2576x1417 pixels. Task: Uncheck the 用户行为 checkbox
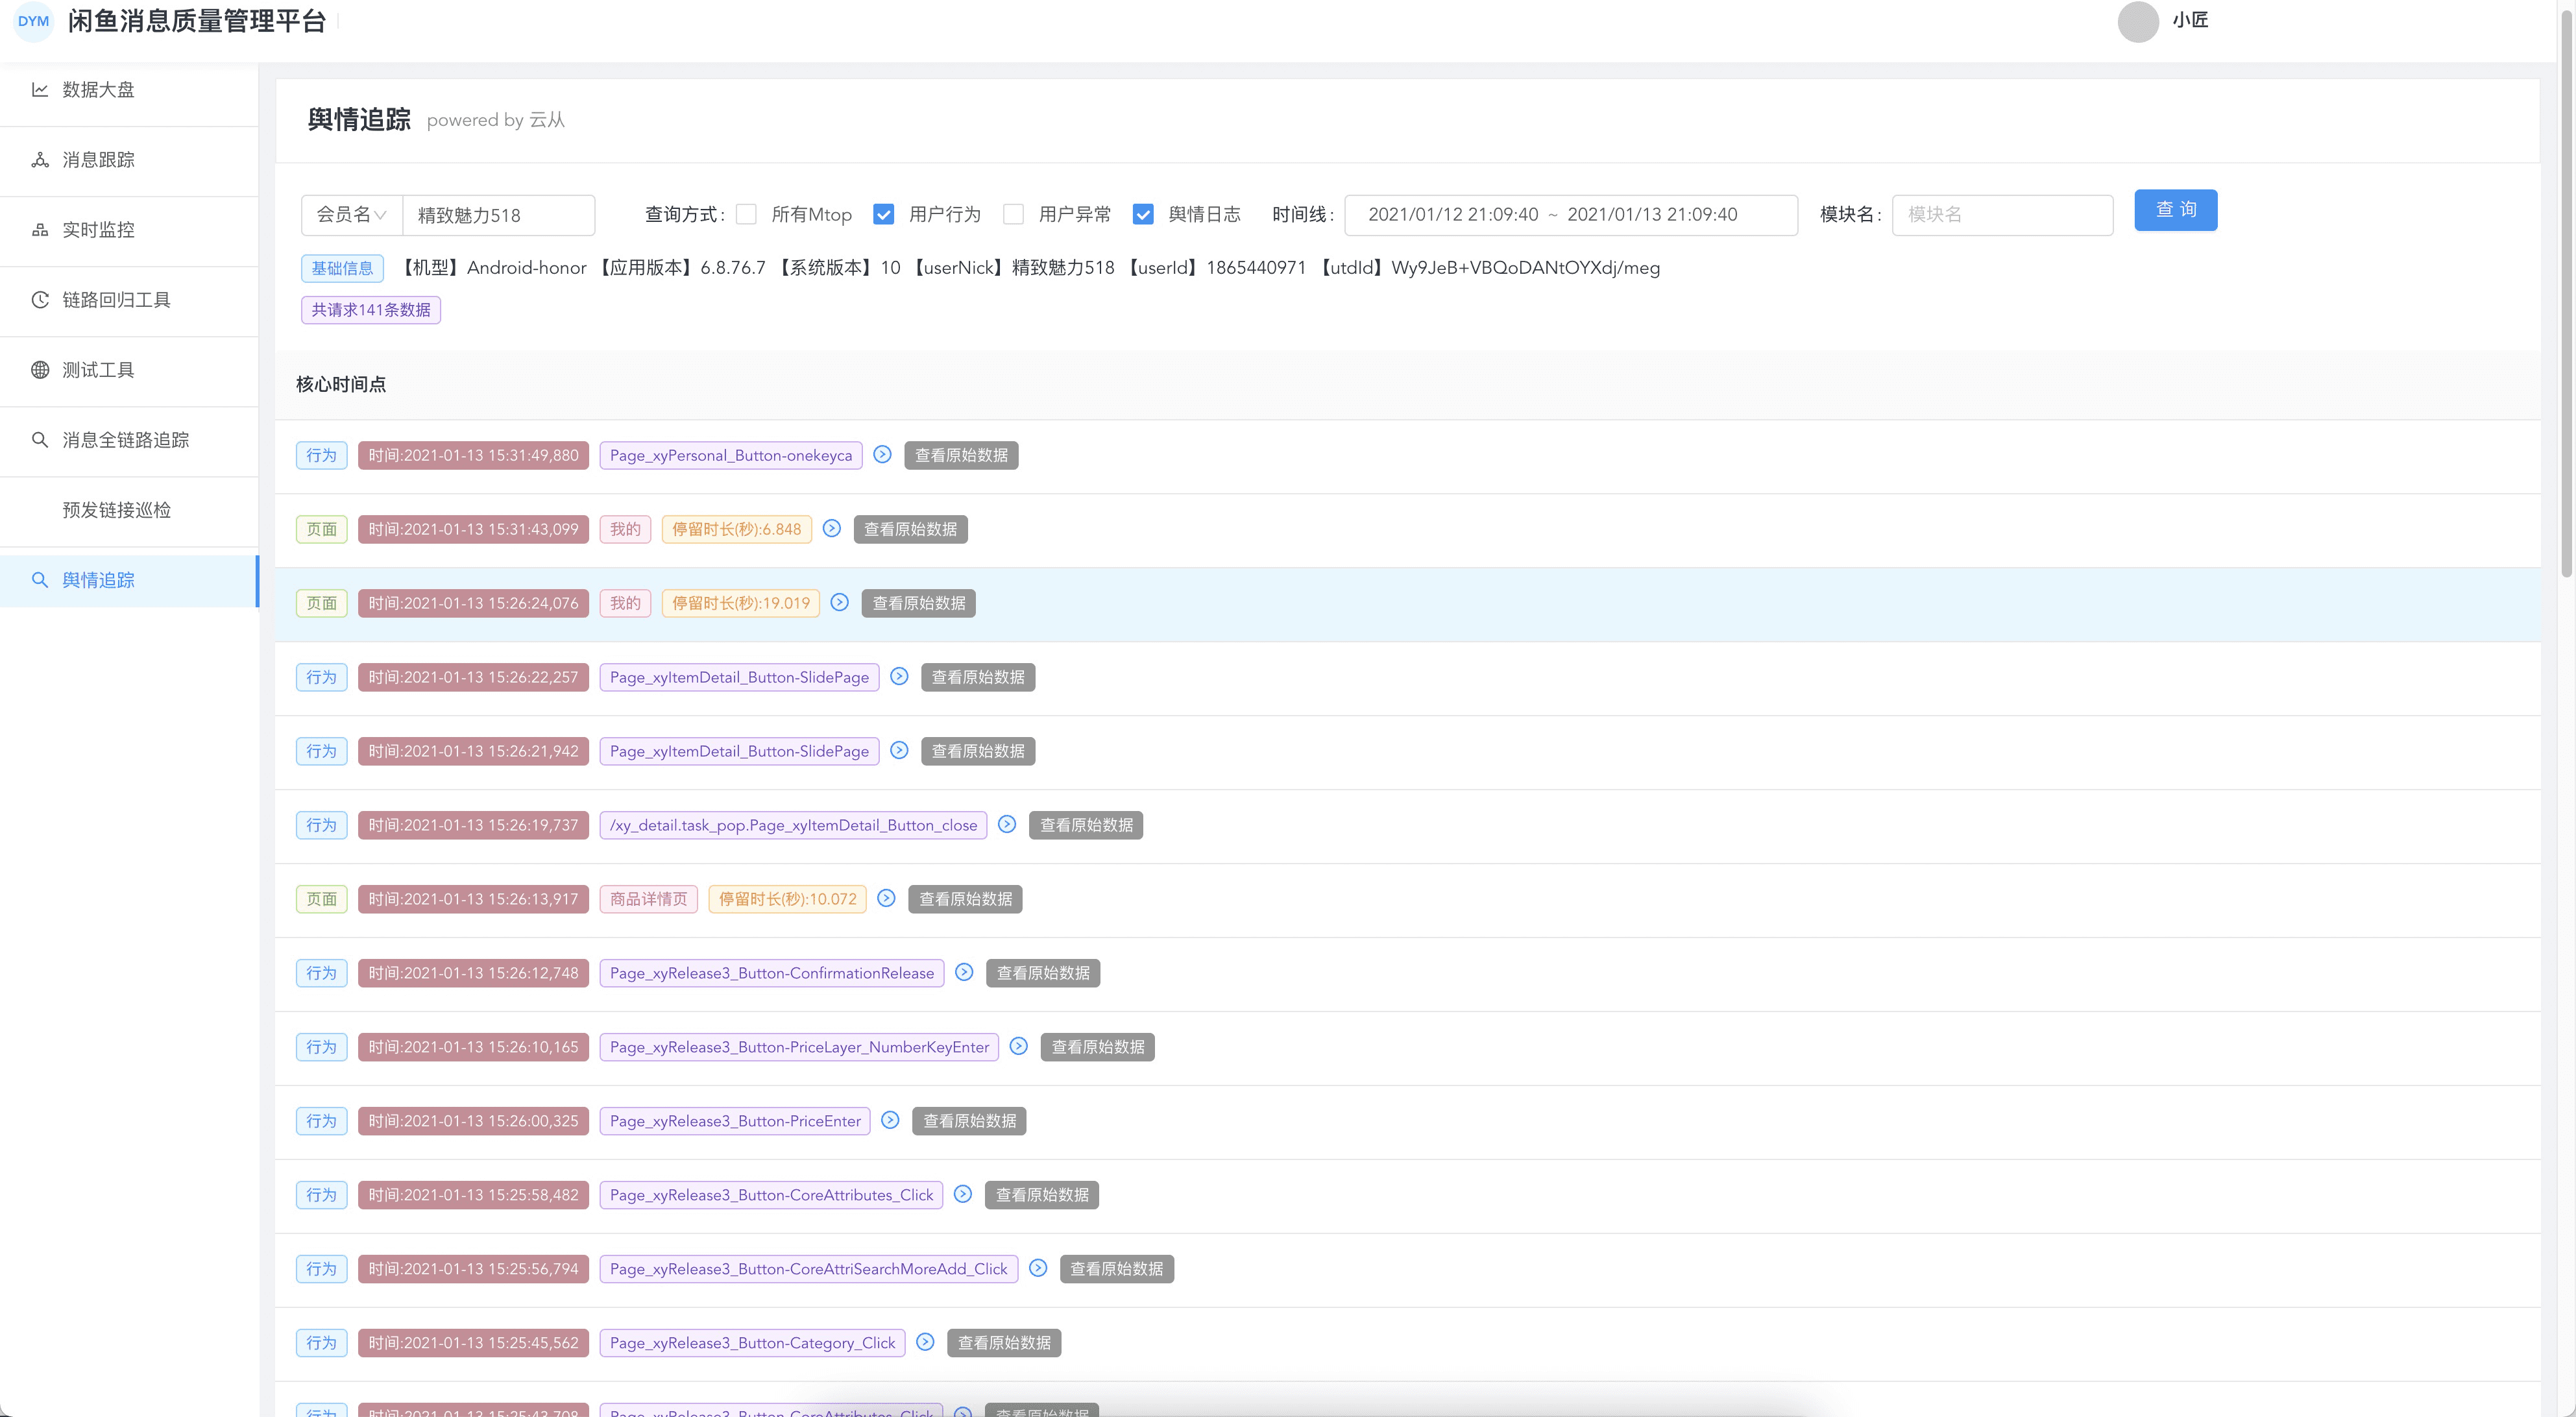(x=883, y=214)
